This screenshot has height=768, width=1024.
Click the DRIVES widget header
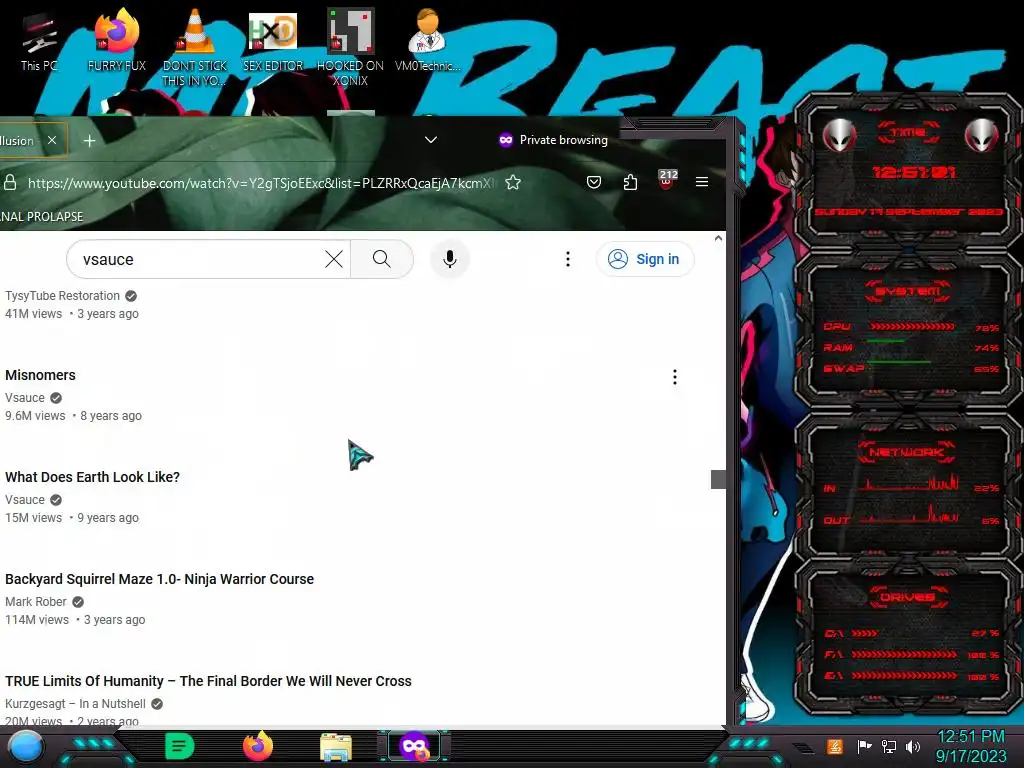pos(908,597)
